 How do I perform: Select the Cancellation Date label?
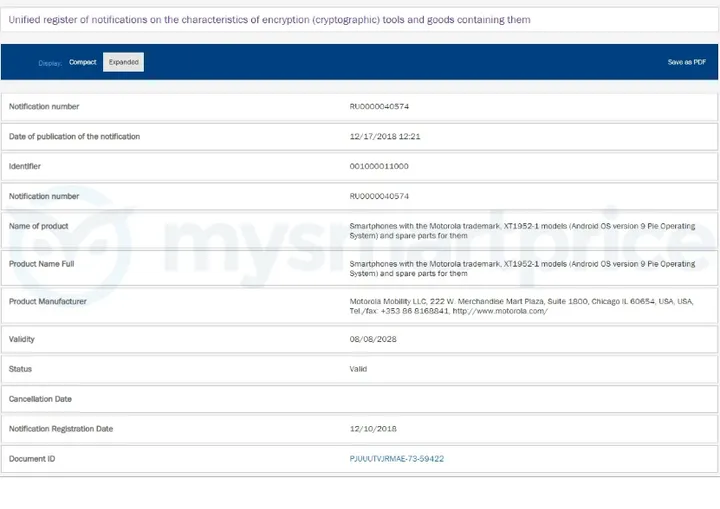pyautogui.click(x=40, y=399)
